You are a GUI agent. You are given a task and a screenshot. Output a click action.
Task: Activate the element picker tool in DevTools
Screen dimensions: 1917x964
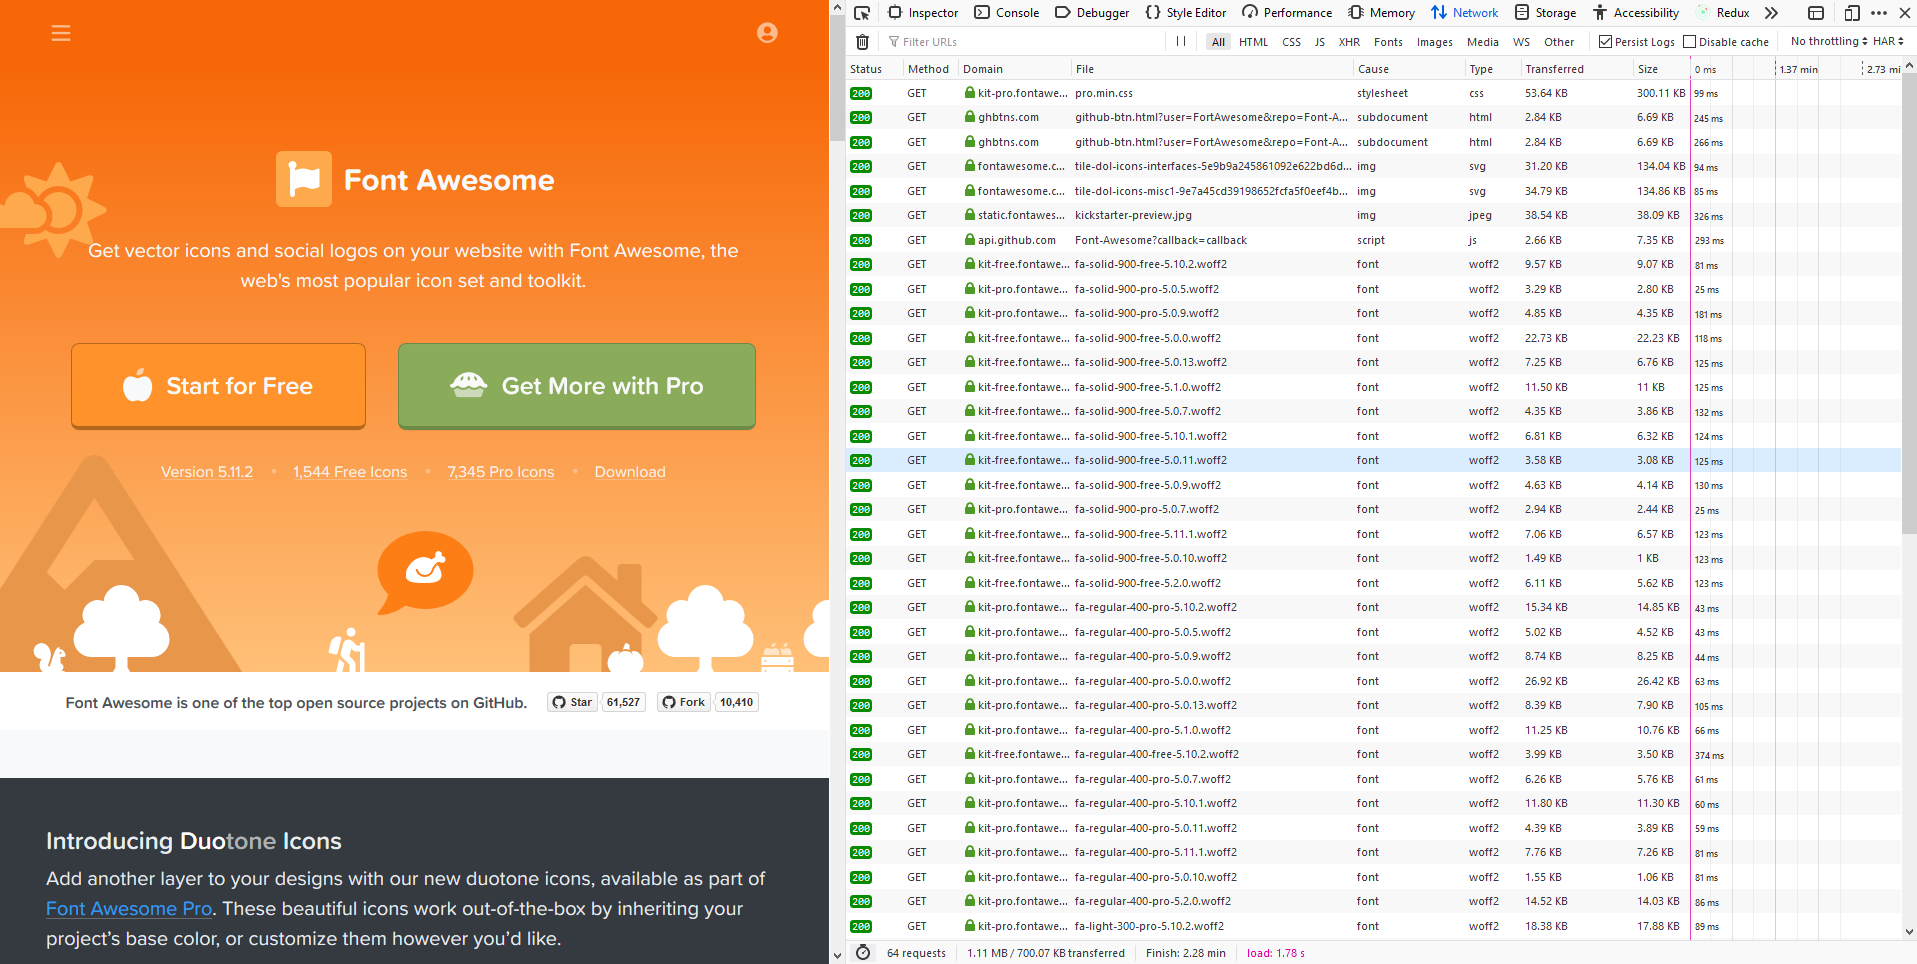point(862,13)
